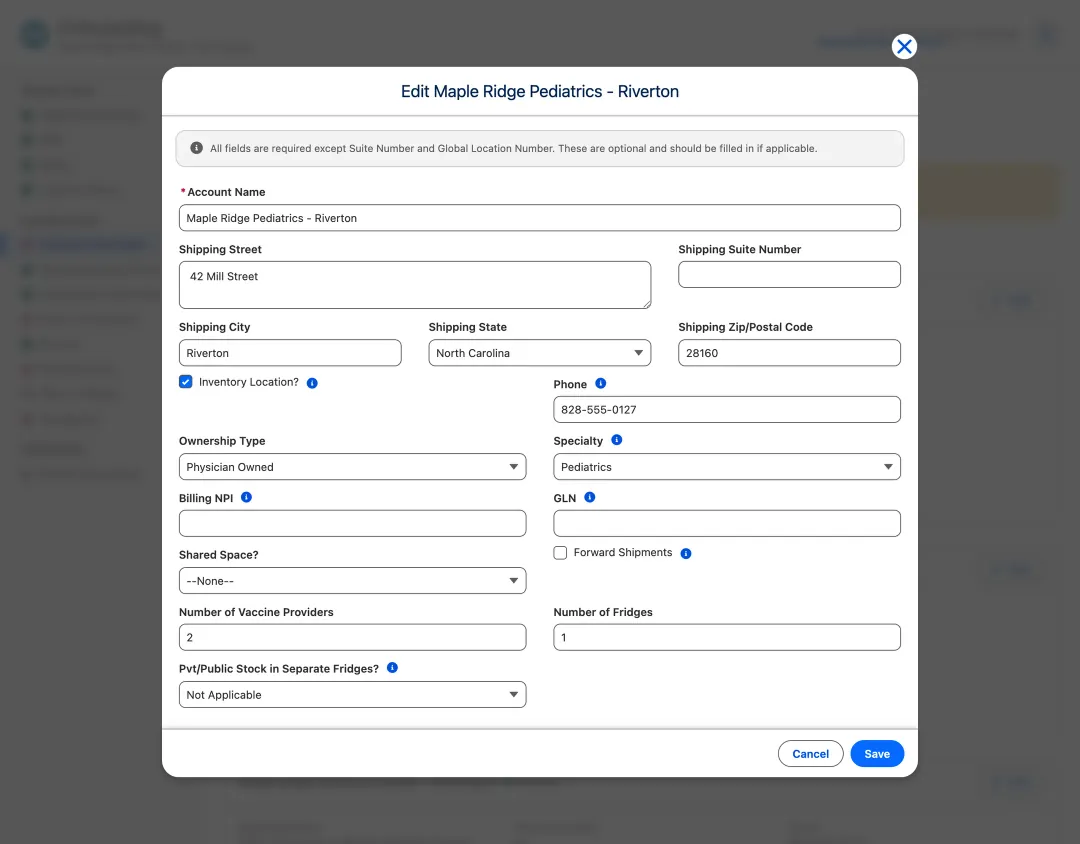Viewport: 1080px width, 844px height.
Task: Click the Shipping Zip/Postal Code field
Action: click(x=789, y=353)
